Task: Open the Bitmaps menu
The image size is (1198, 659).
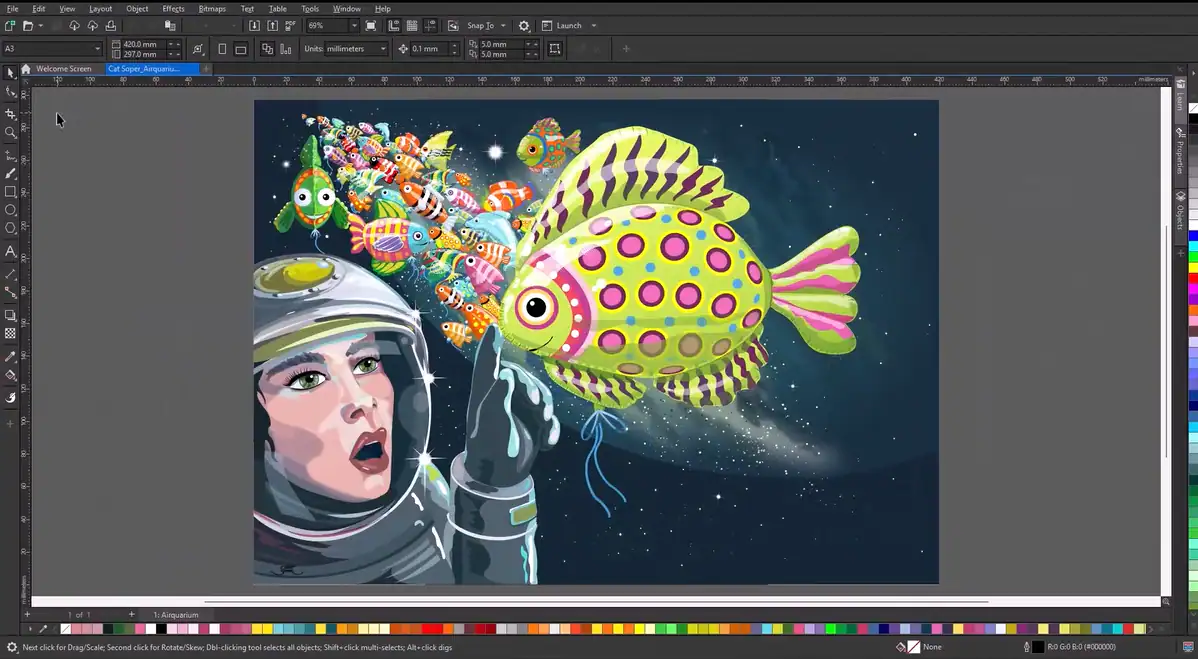Action: click(212, 8)
